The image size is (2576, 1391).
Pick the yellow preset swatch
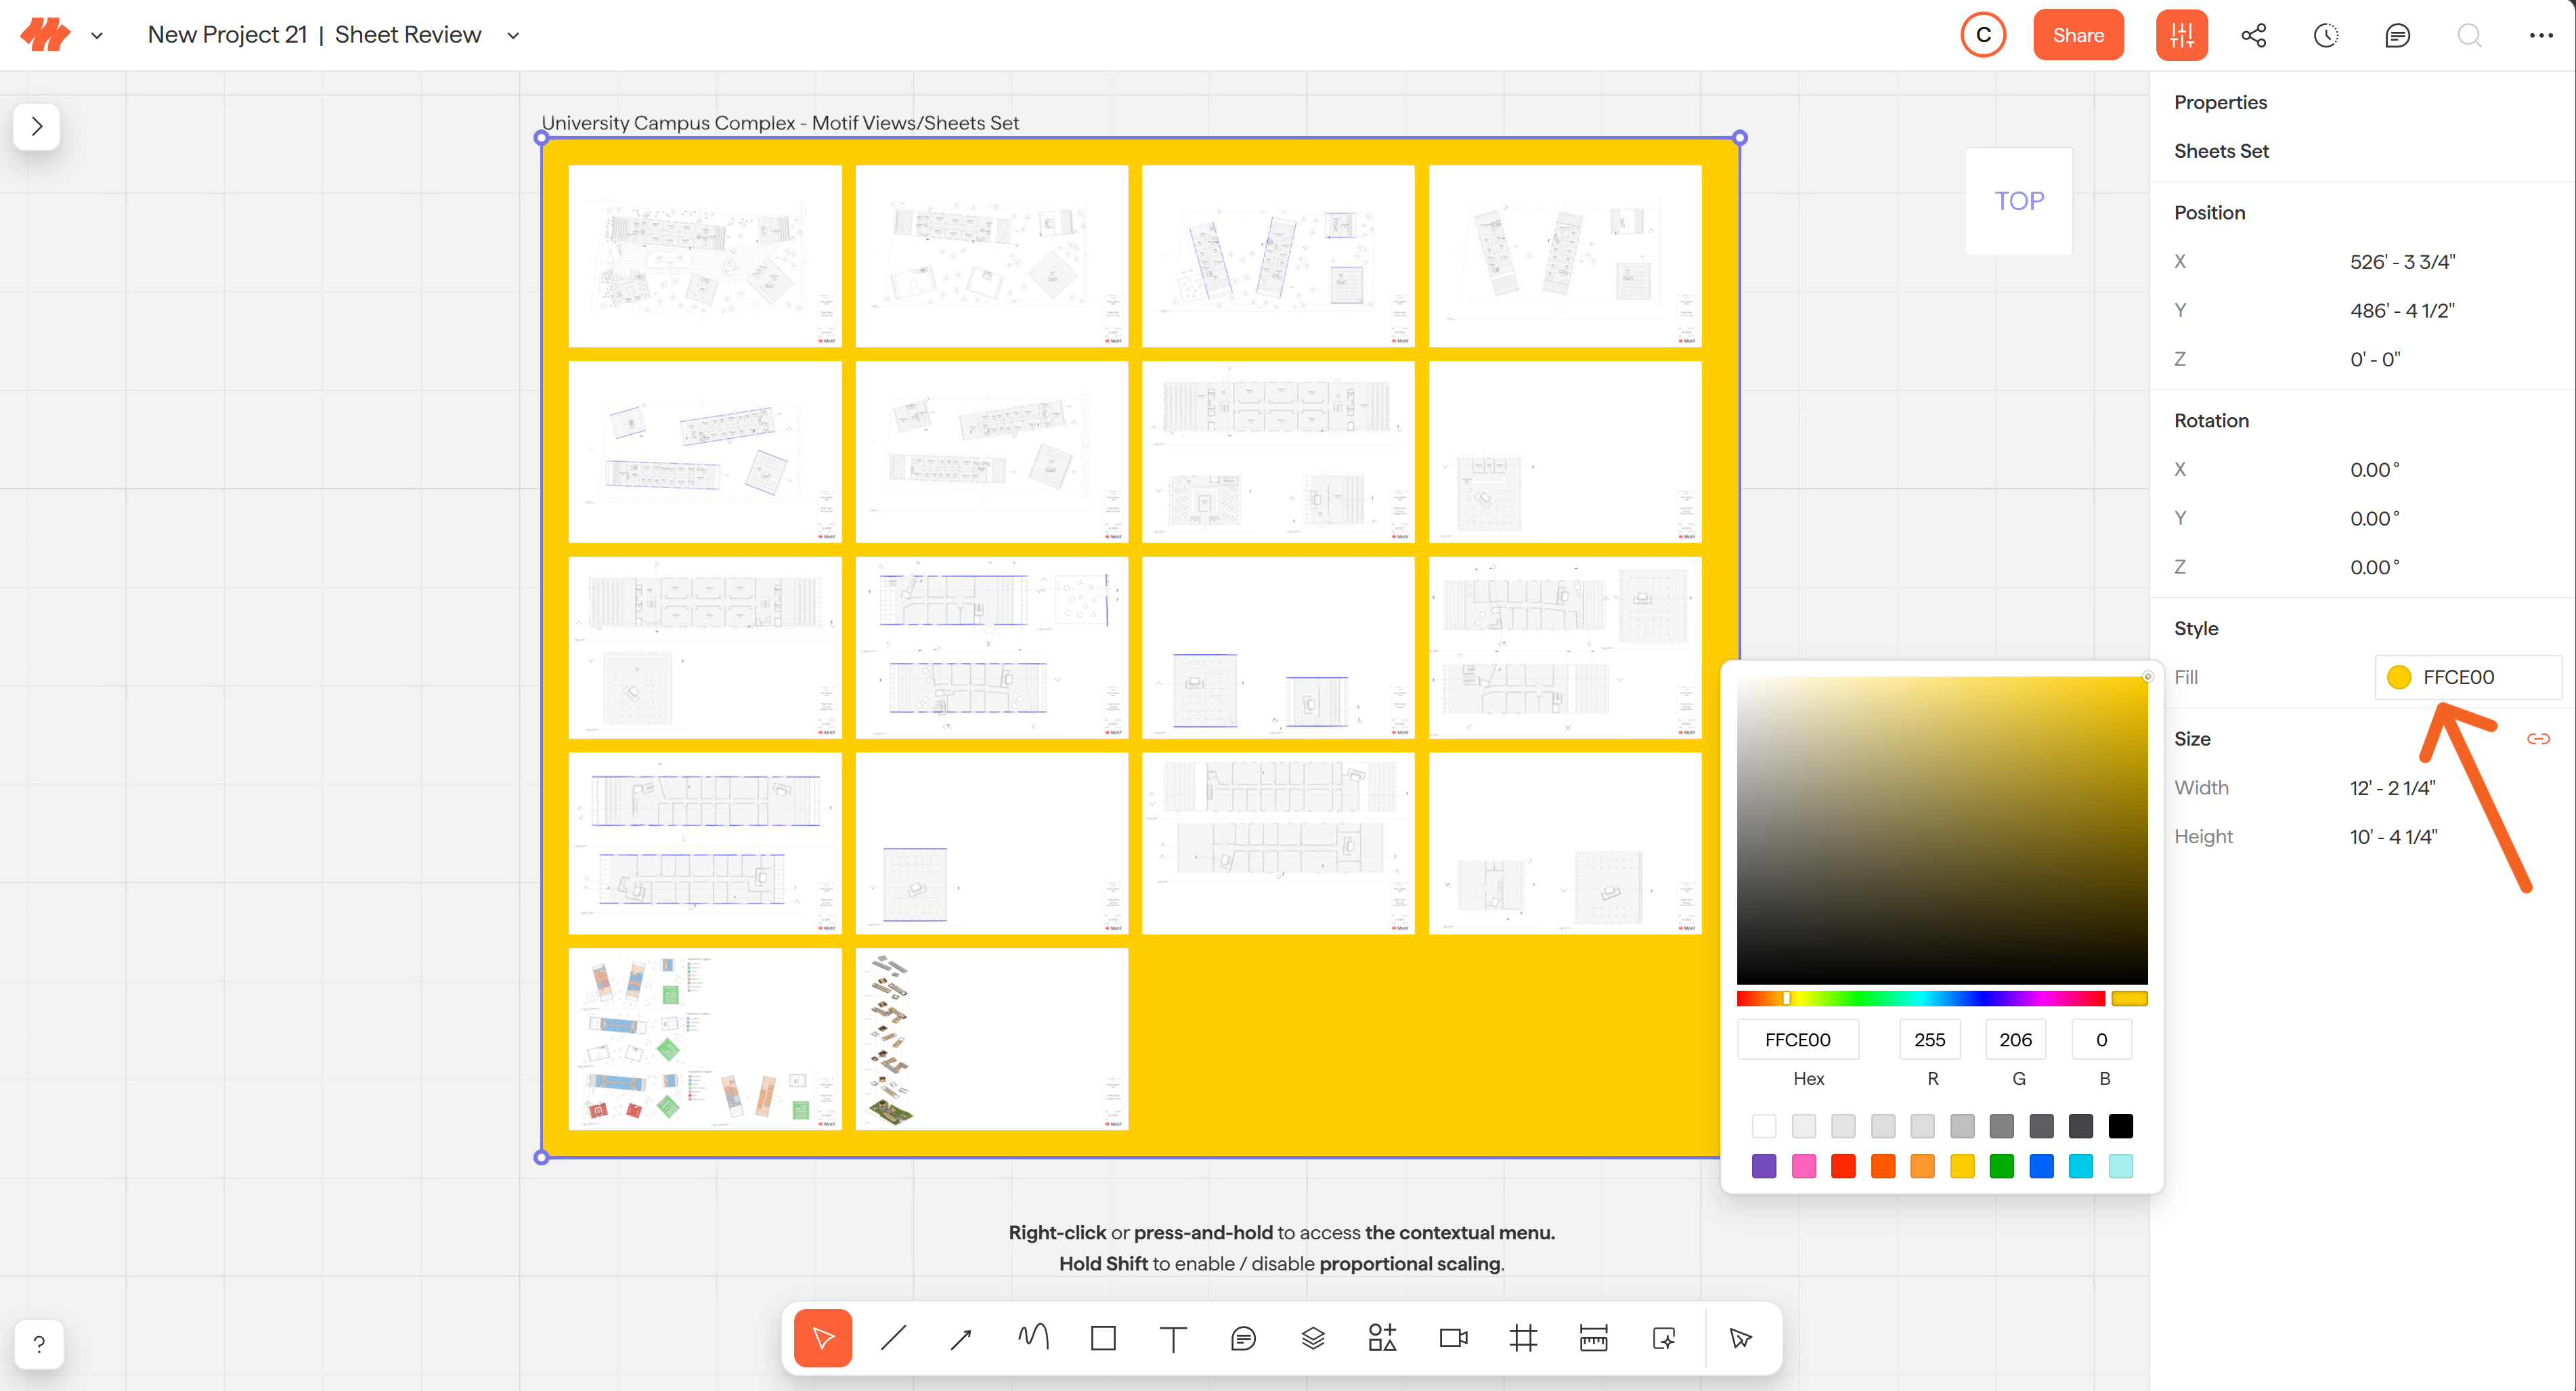[x=1962, y=1166]
